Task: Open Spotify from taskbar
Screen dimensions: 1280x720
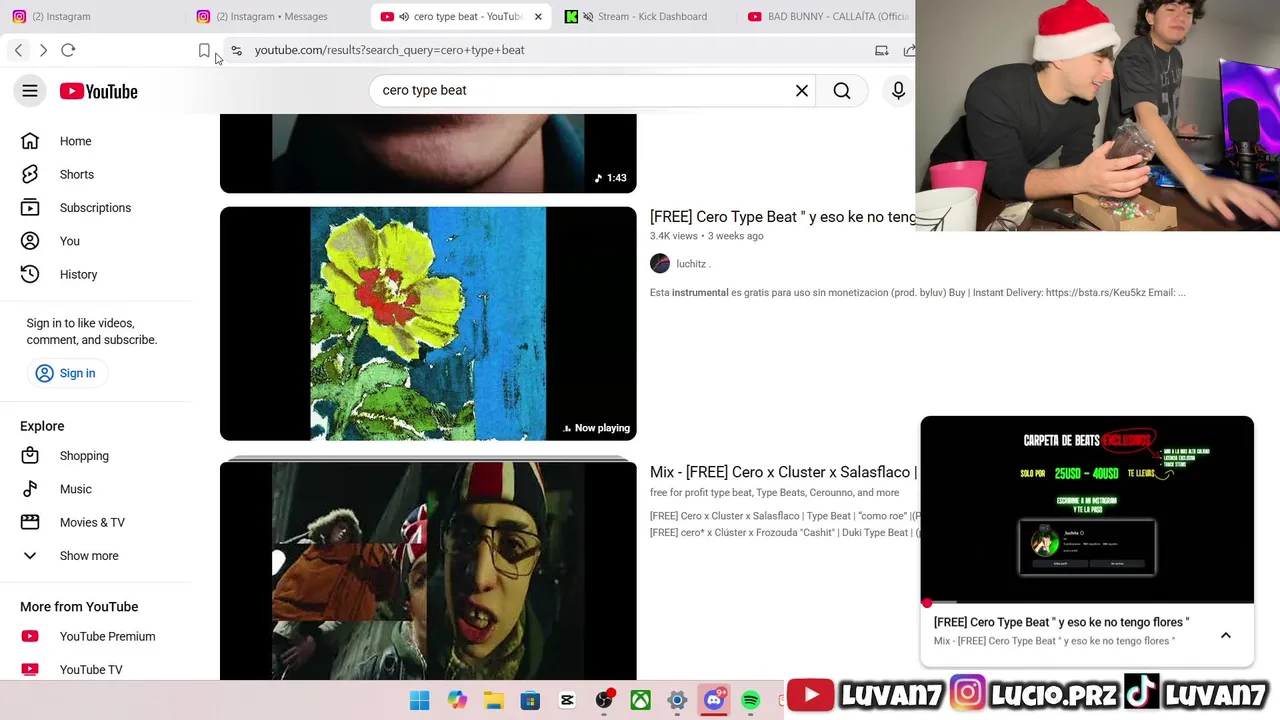Action: pyautogui.click(x=751, y=701)
